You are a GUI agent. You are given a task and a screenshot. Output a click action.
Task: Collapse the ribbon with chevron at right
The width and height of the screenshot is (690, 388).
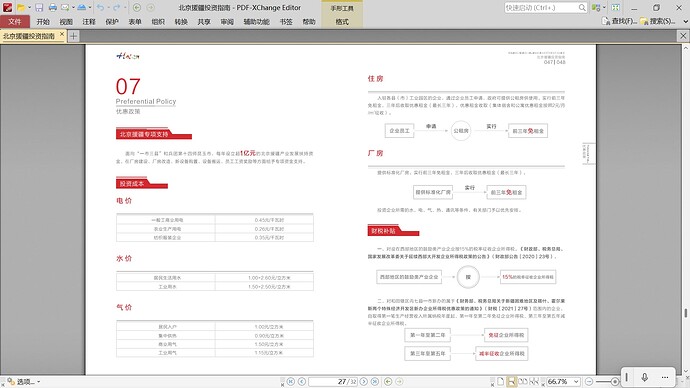[x=686, y=21]
